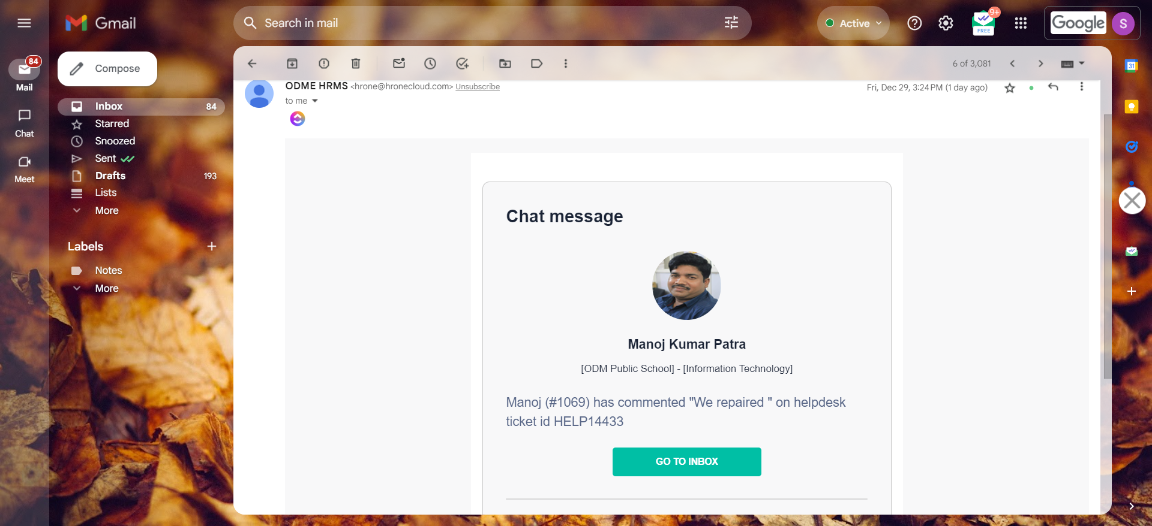
Task: Open the input tools keyboard dropdown
Action: coord(1072,63)
